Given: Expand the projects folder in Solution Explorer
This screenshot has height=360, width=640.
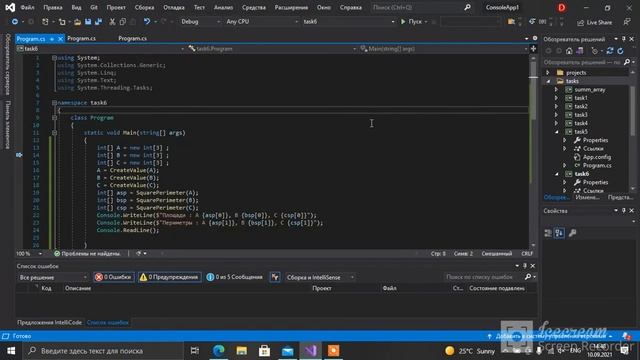Looking at the screenshot, I should tap(548, 73).
